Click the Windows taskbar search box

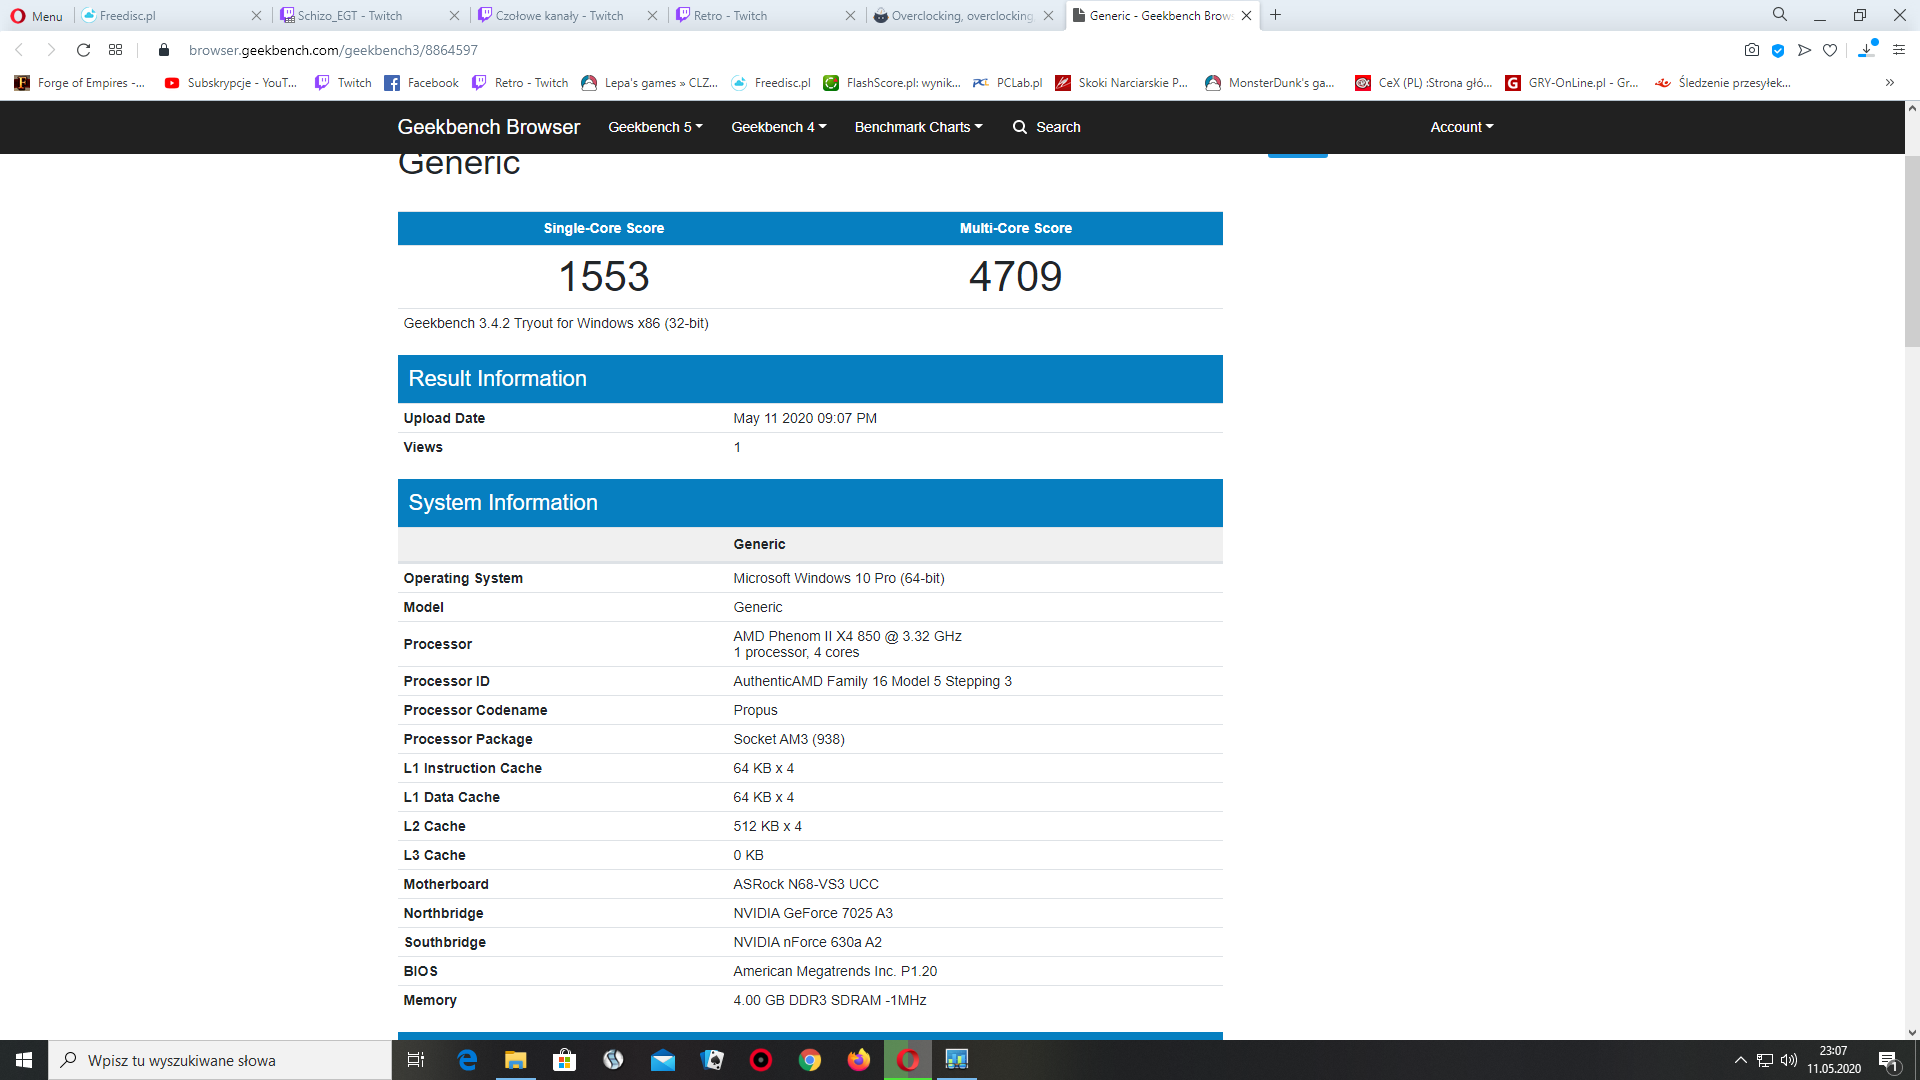coord(220,1060)
